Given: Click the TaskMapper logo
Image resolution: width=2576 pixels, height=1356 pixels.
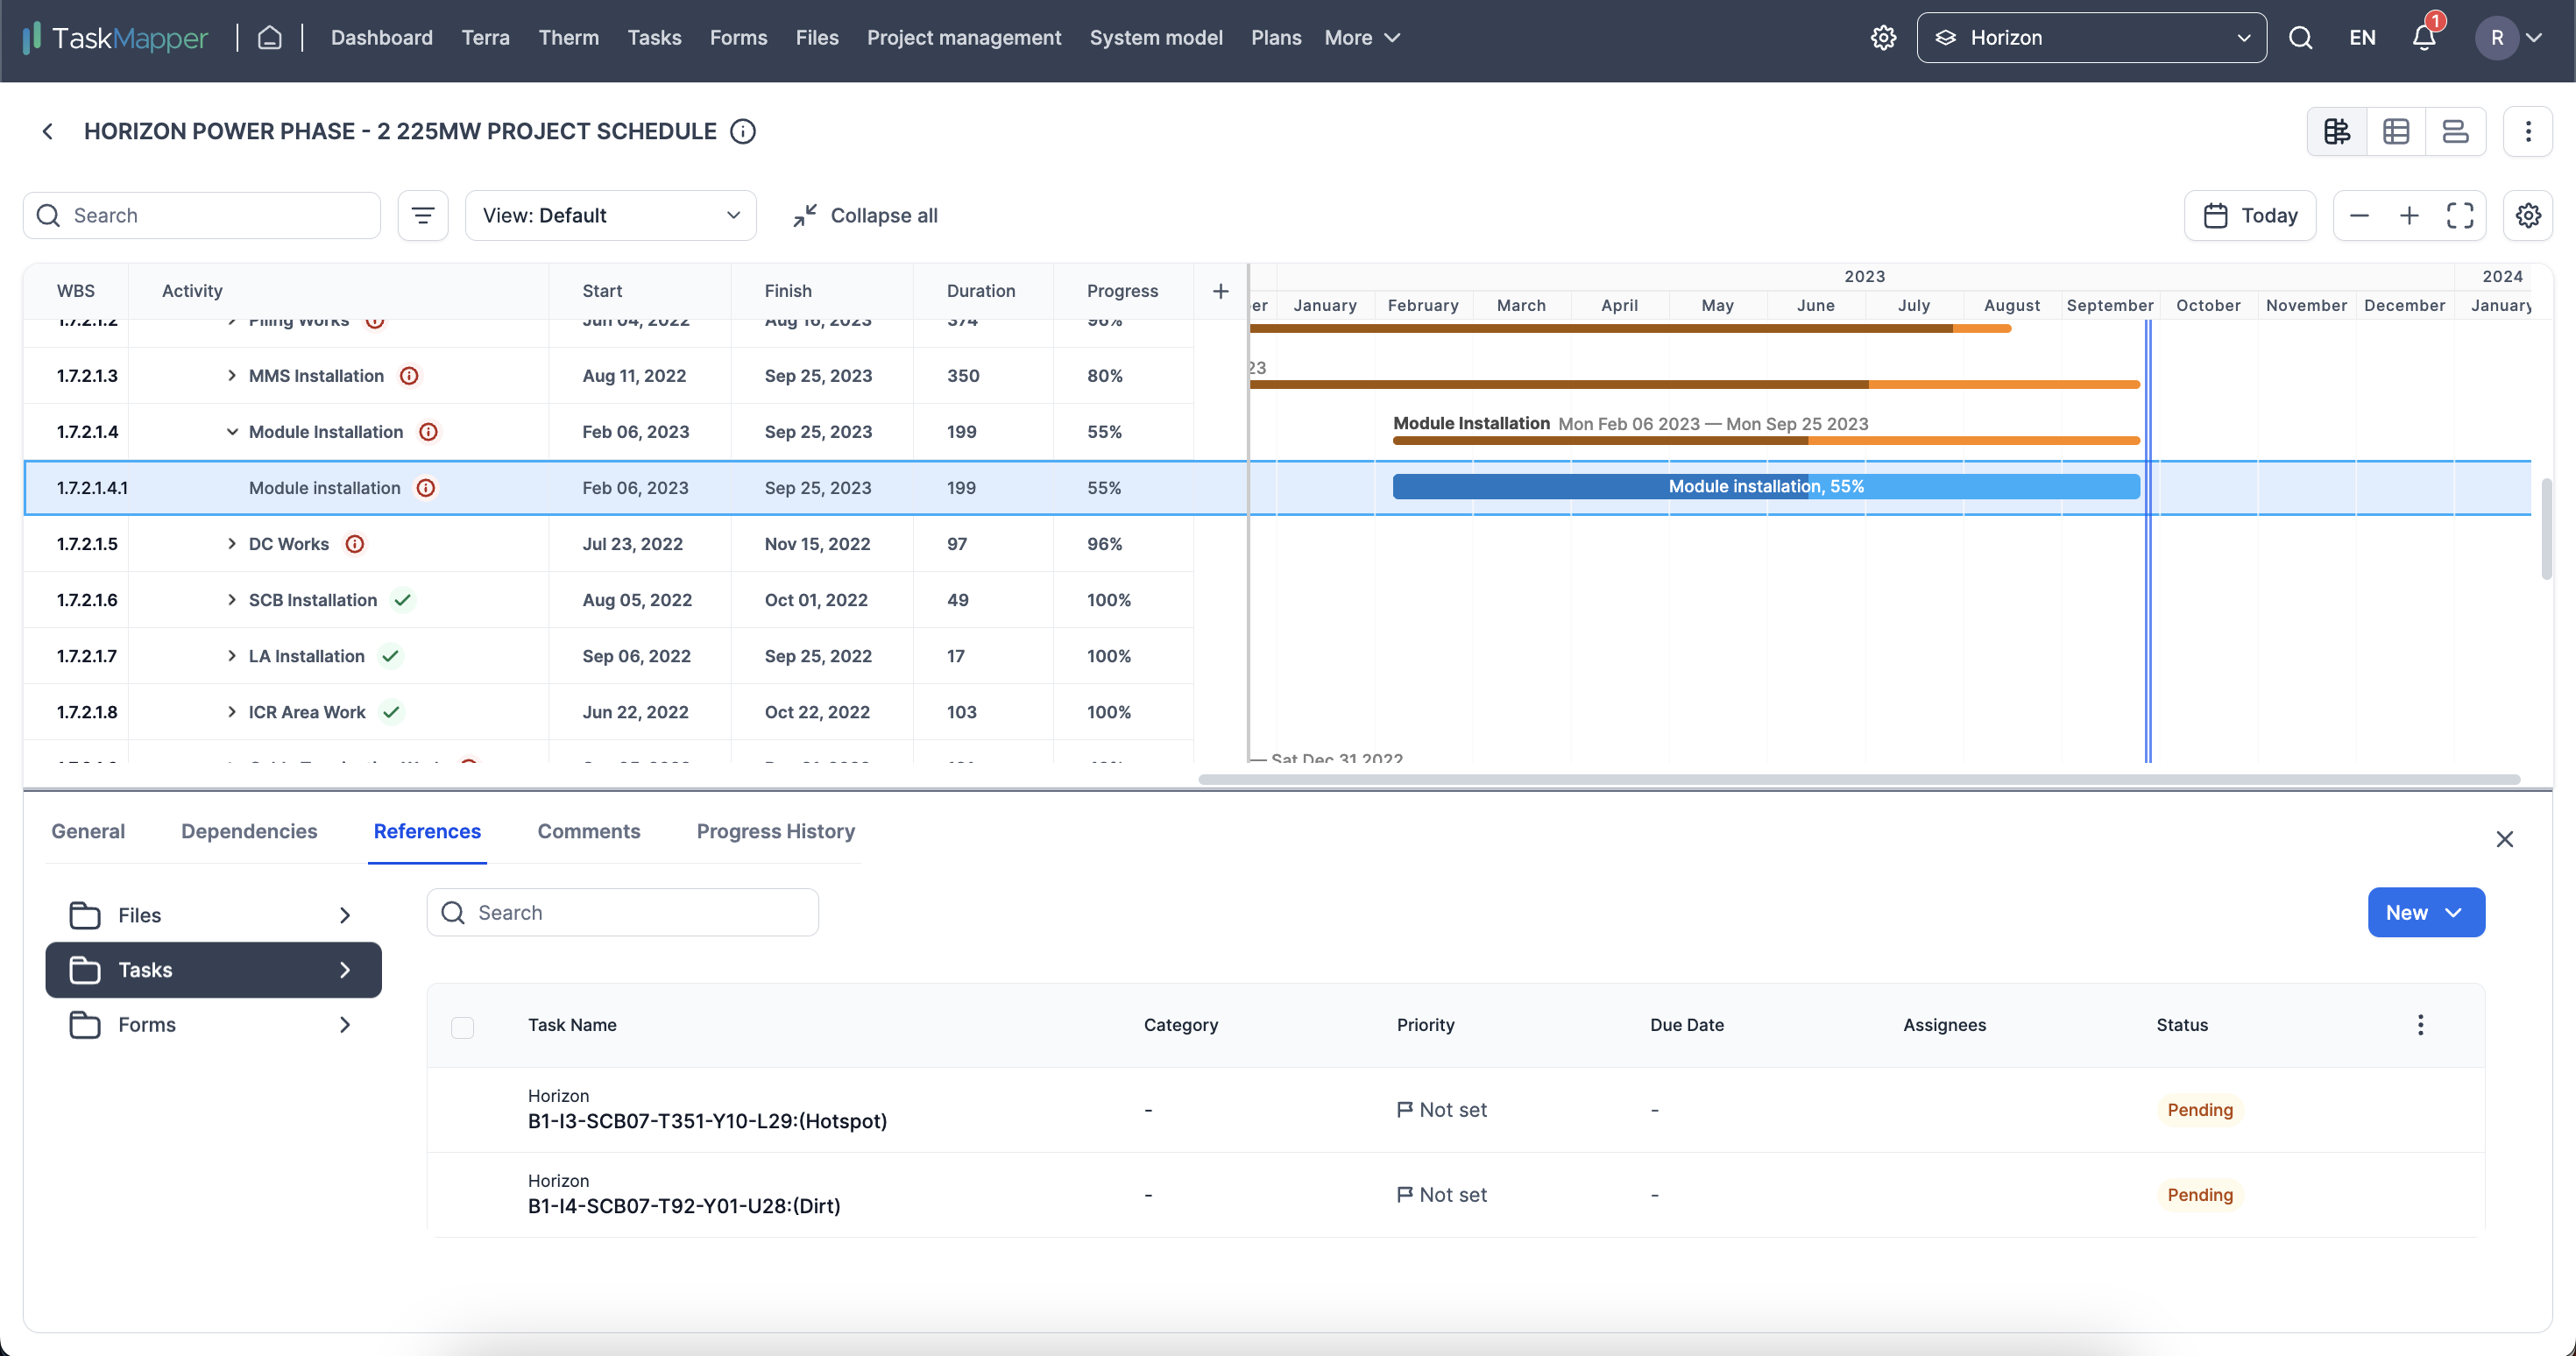Looking at the screenshot, I should [x=114, y=38].
